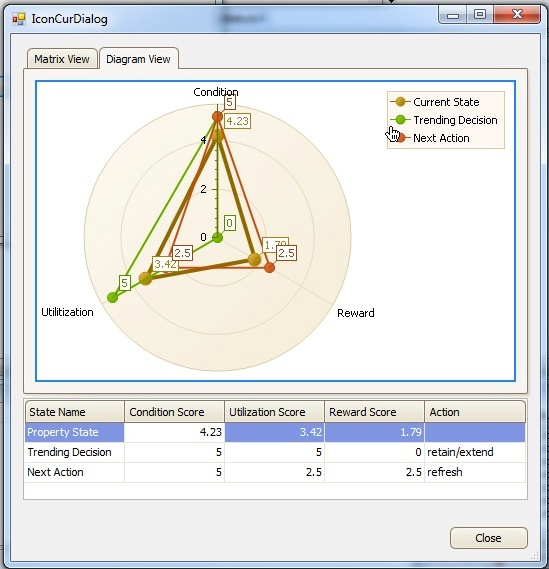Close the dialog with the Close button
The height and width of the screenshot is (569, 549).
488,538
